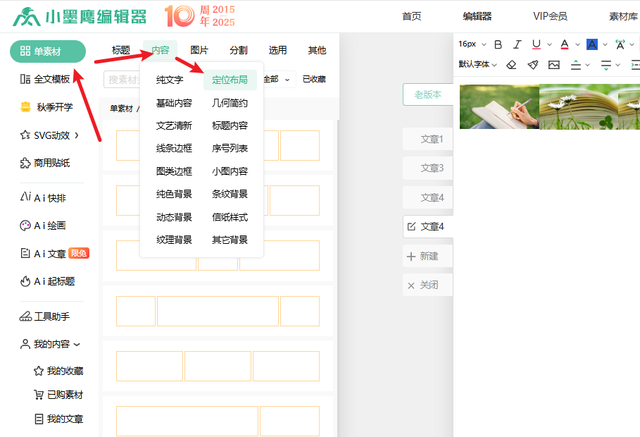Click the 小墨鹰编辑器 logo
640x437 pixels.
(x=79, y=17)
